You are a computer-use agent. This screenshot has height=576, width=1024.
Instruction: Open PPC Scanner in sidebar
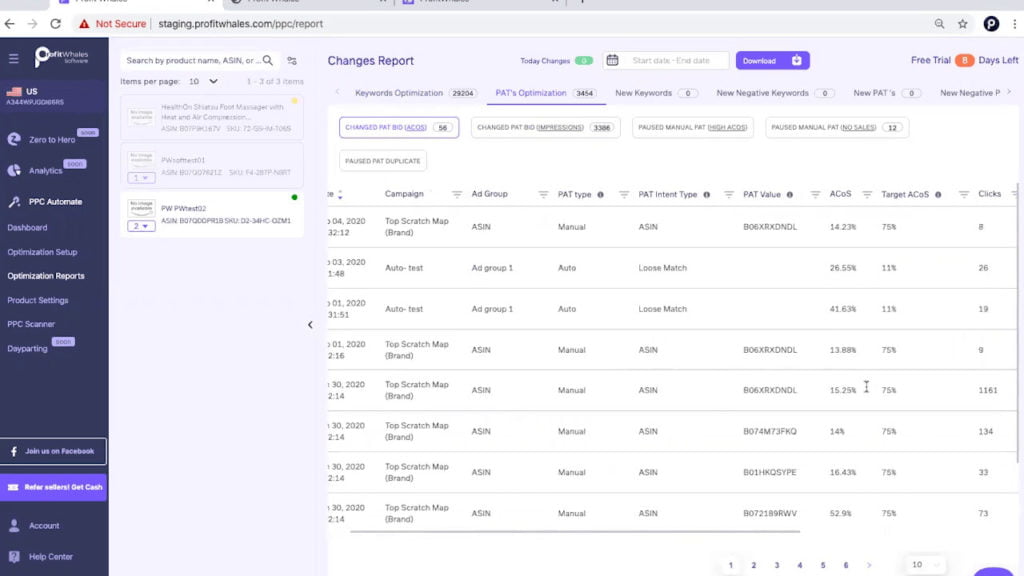31,324
